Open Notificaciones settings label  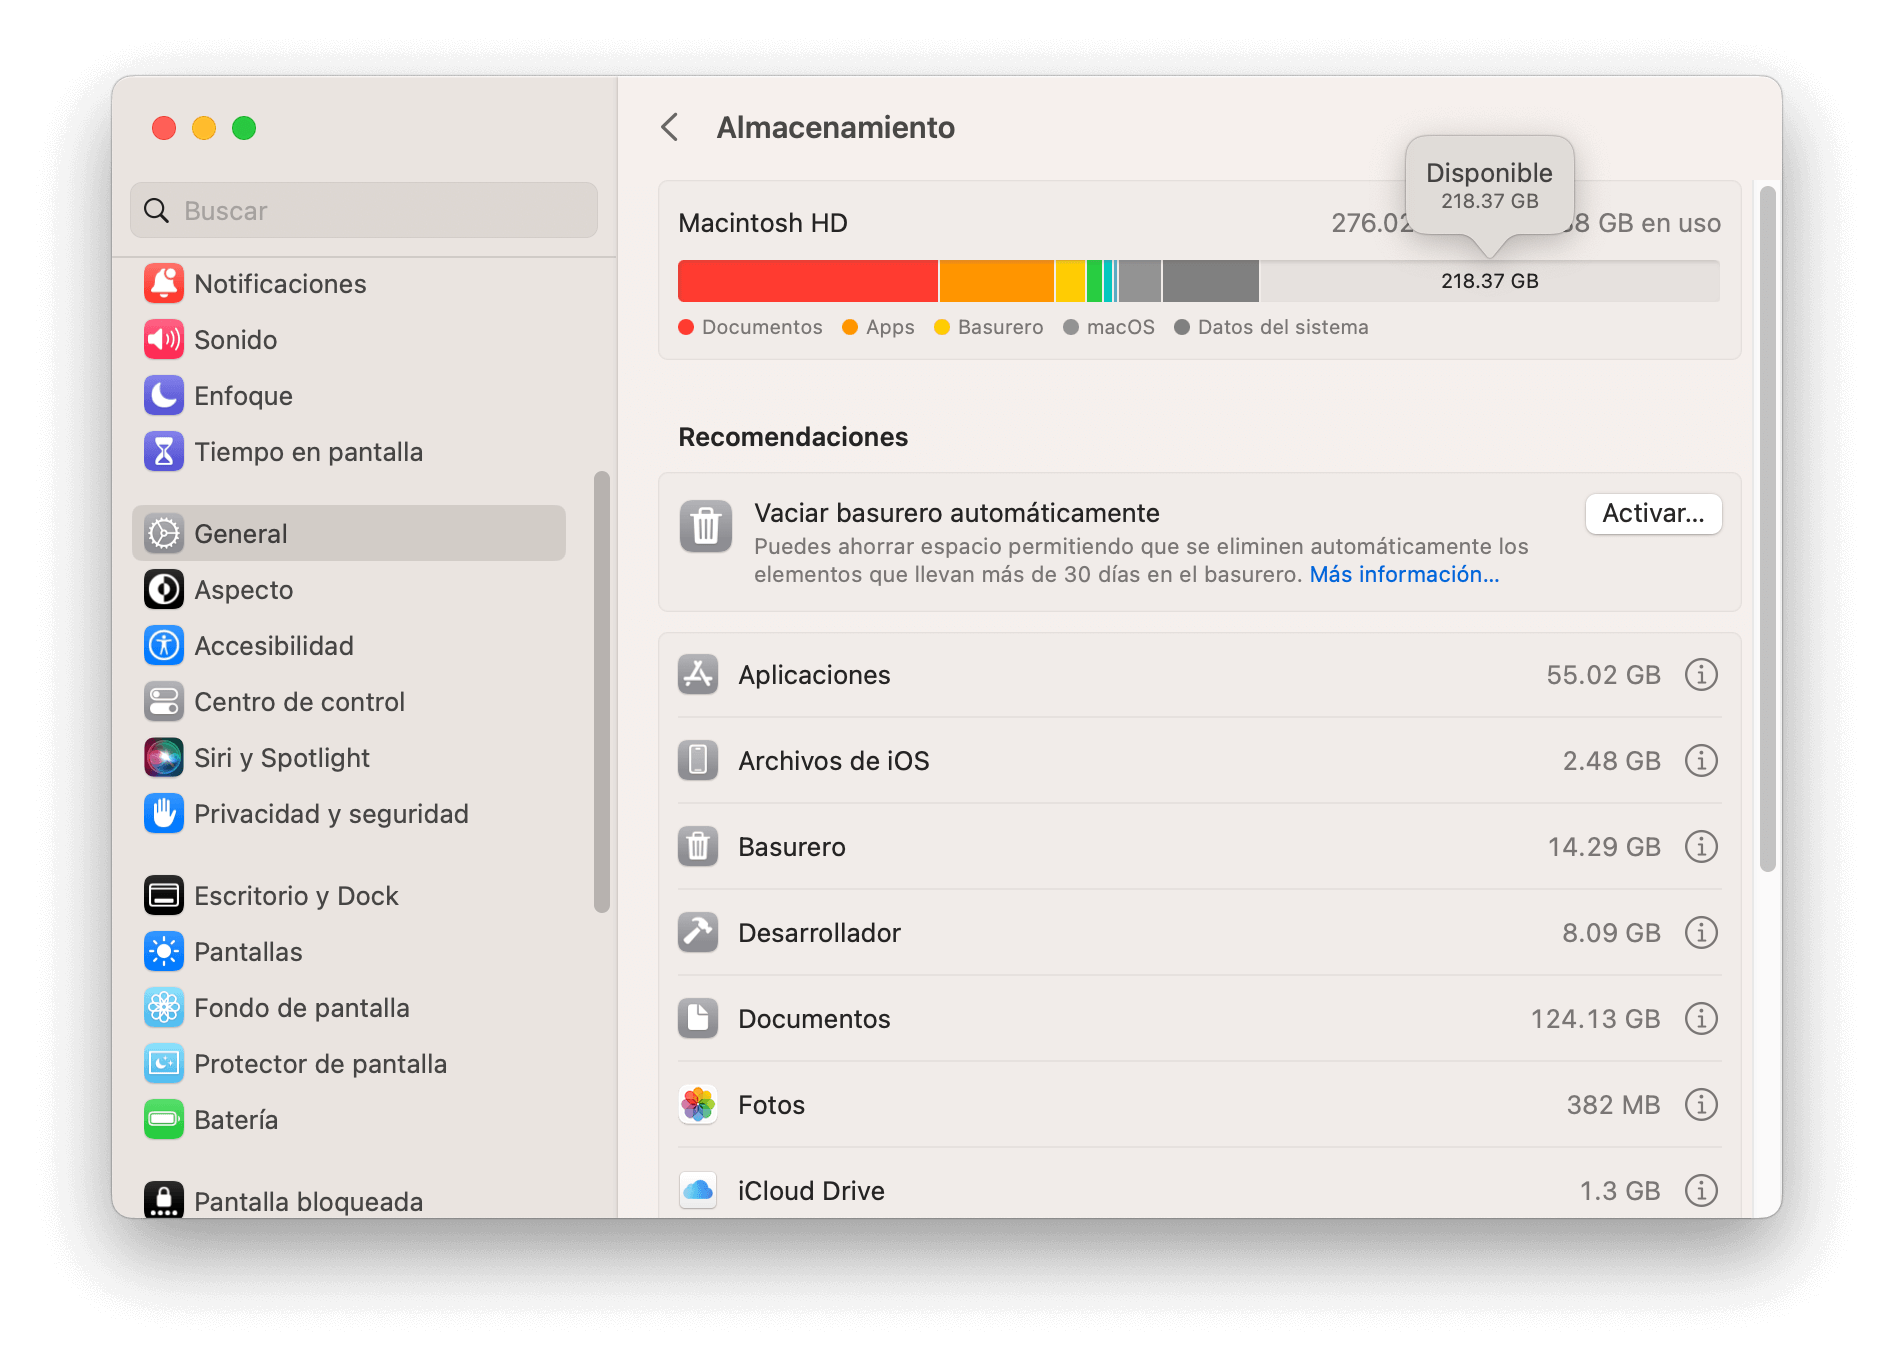(x=280, y=284)
